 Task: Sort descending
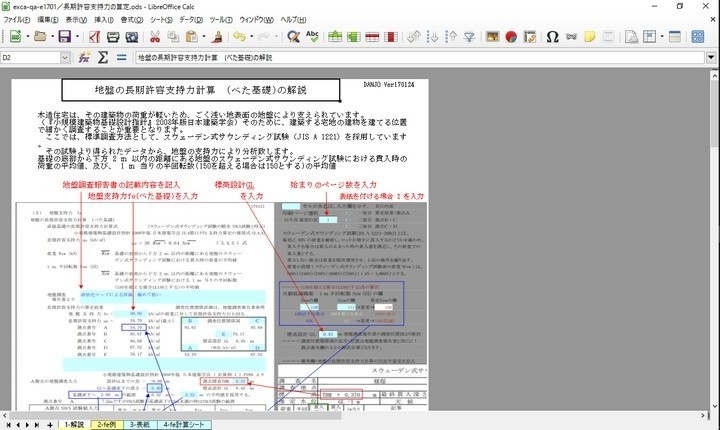pyautogui.click(x=451, y=36)
